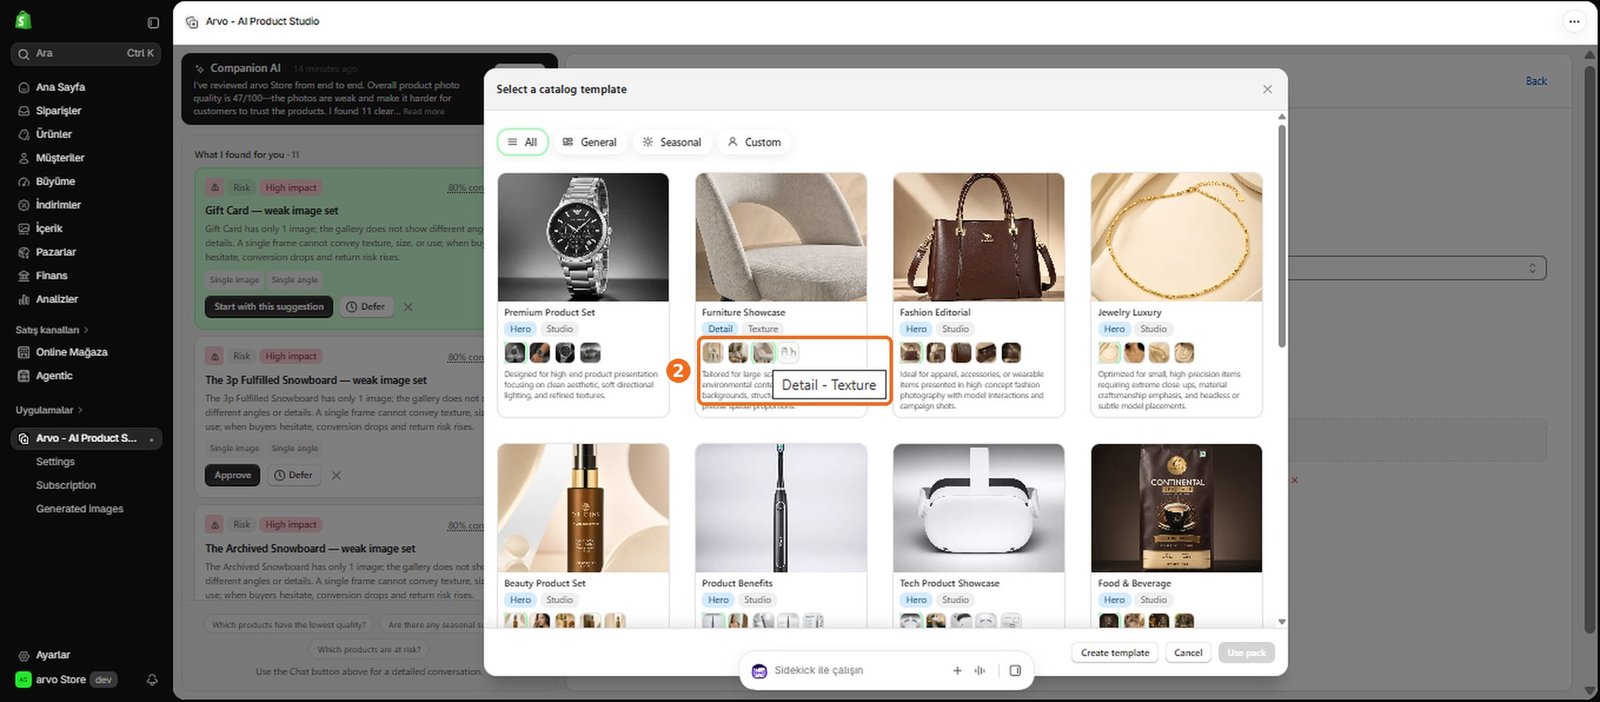Screen dimensions: 1600x702
Task: Click Approve on 3p Fulfilled Snowboard
Action: tap(232, 475)
